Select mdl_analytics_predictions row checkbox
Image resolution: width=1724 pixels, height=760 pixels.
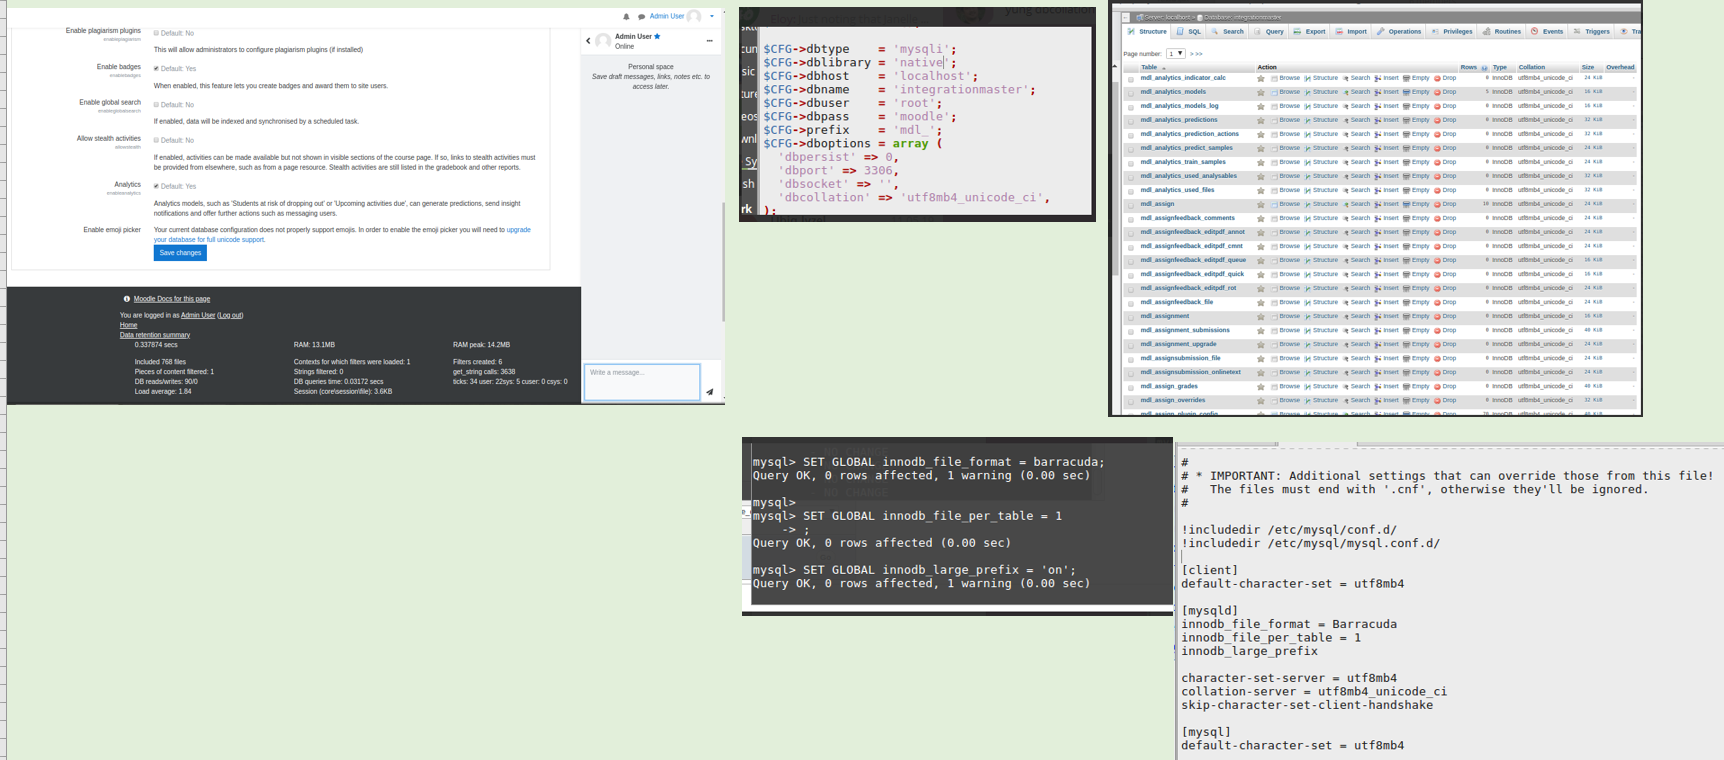pos(1131,121)
